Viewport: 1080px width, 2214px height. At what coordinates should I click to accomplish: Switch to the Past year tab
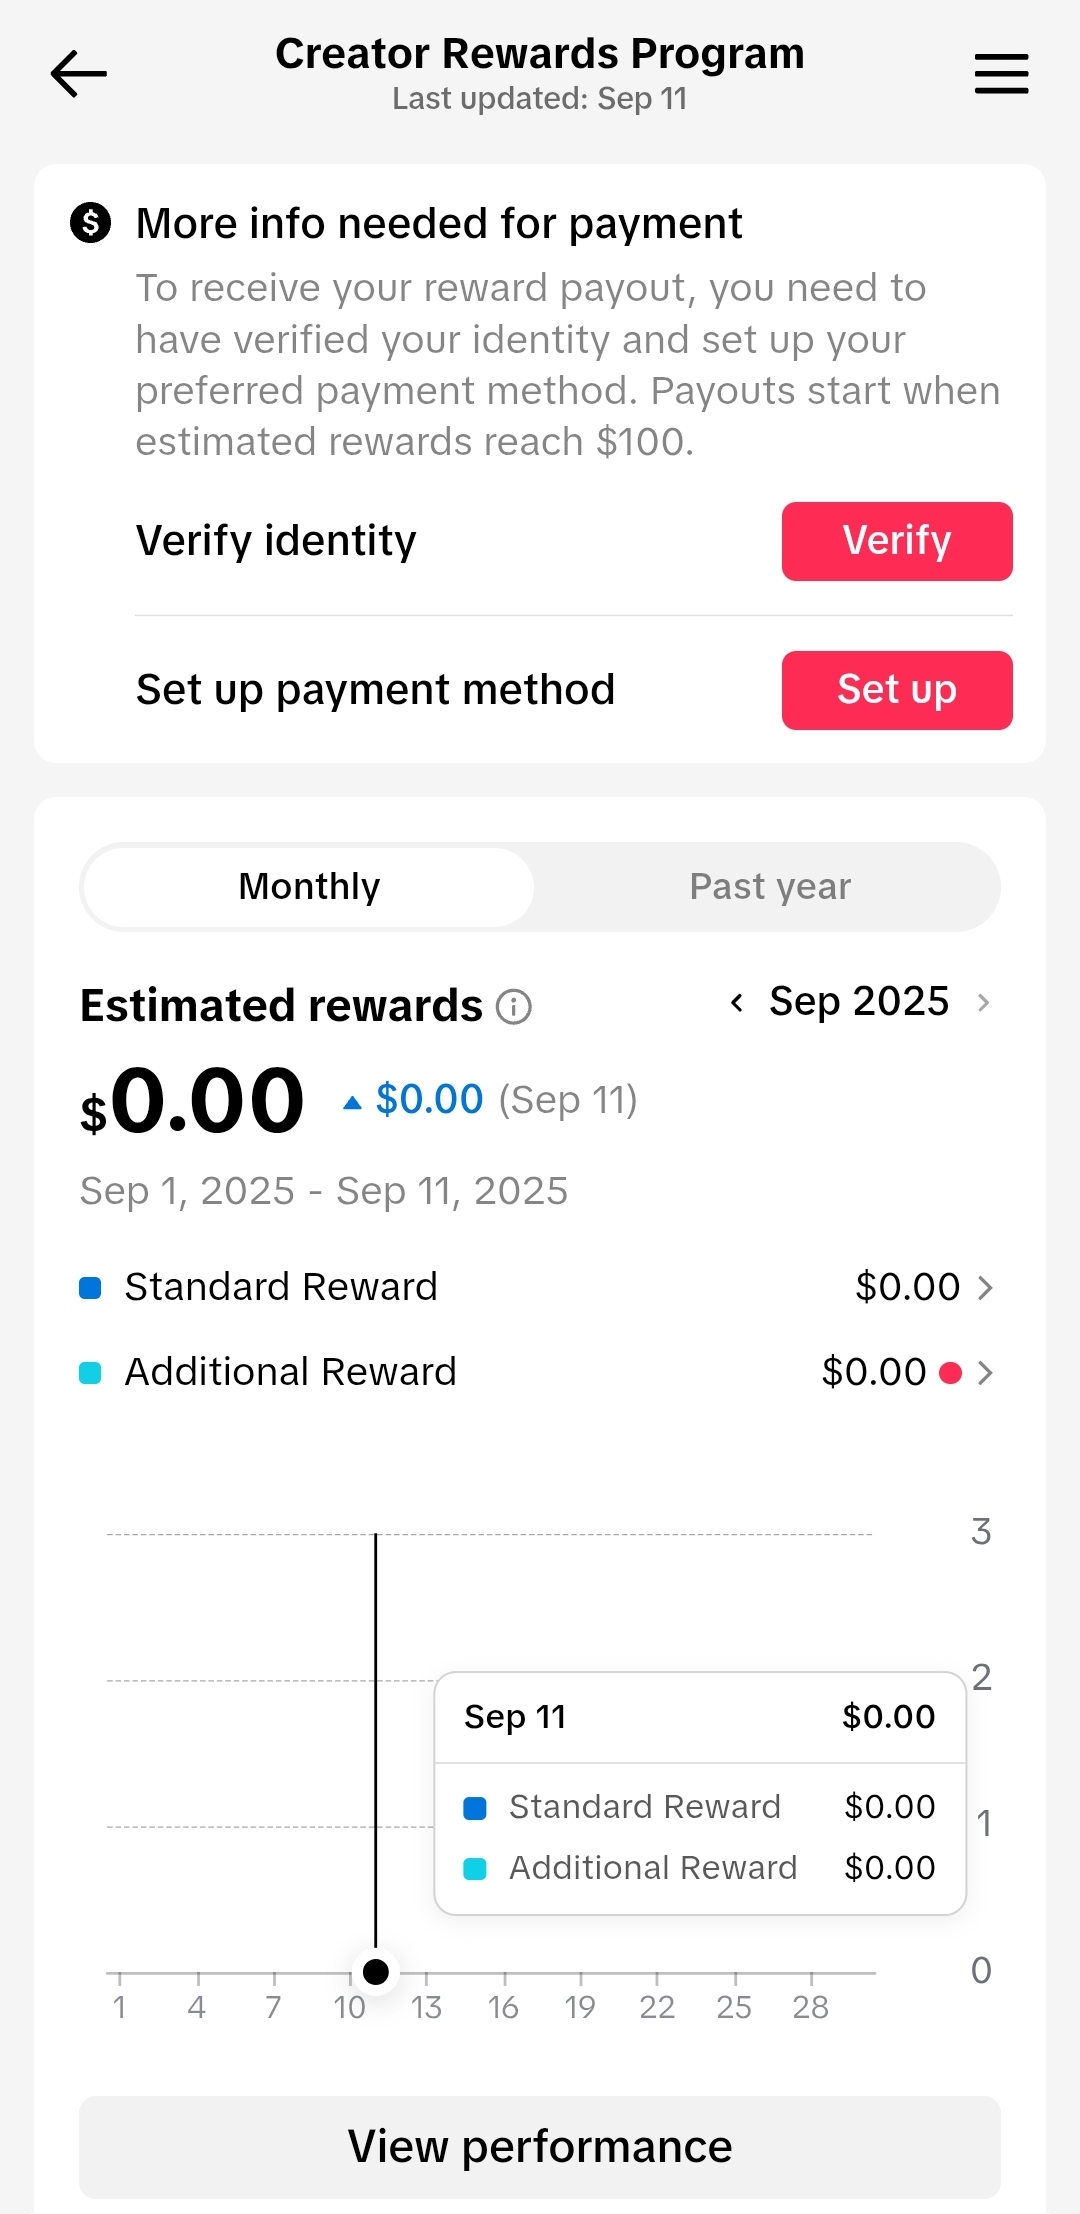pyautogui.click(x=770, y=887)
